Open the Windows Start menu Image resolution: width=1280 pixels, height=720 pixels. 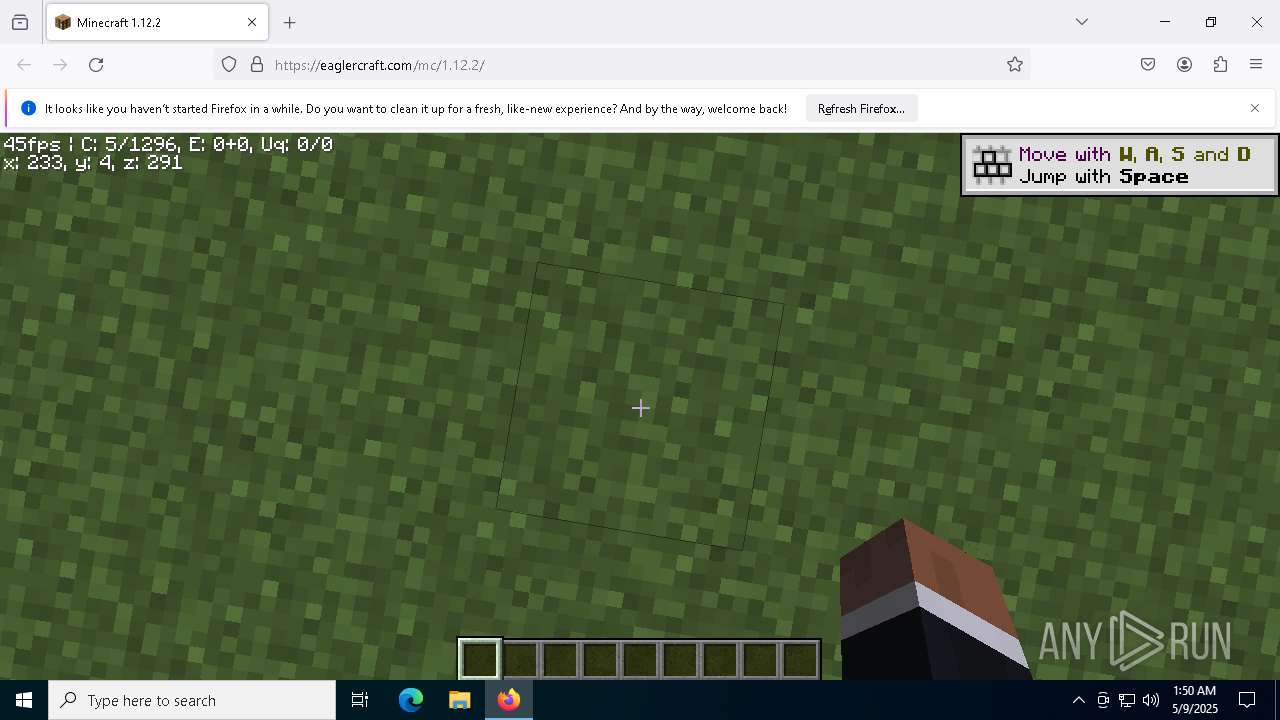24,700
